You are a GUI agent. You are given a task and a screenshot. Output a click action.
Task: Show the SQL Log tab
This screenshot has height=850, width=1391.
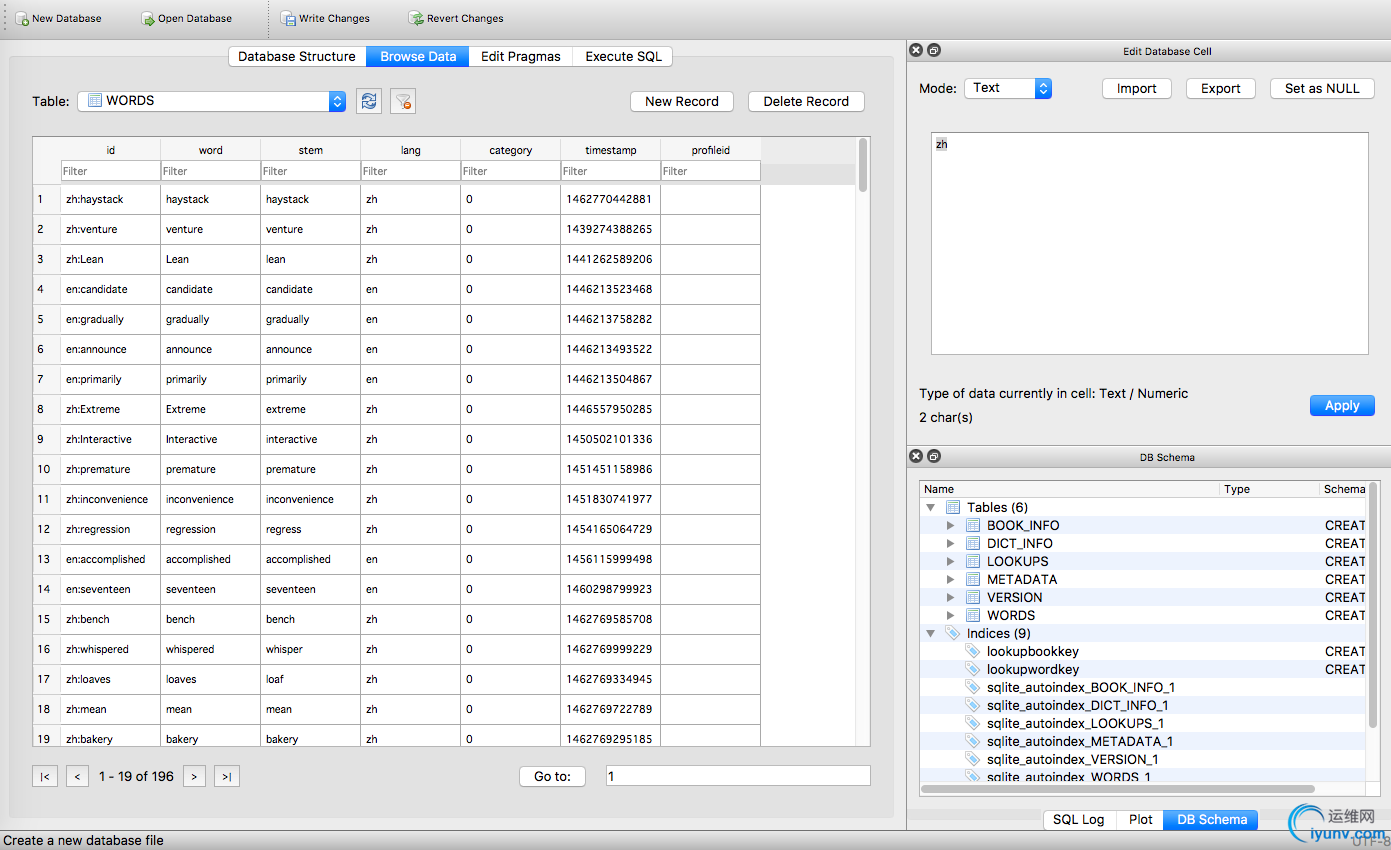tap(1079, 820)
